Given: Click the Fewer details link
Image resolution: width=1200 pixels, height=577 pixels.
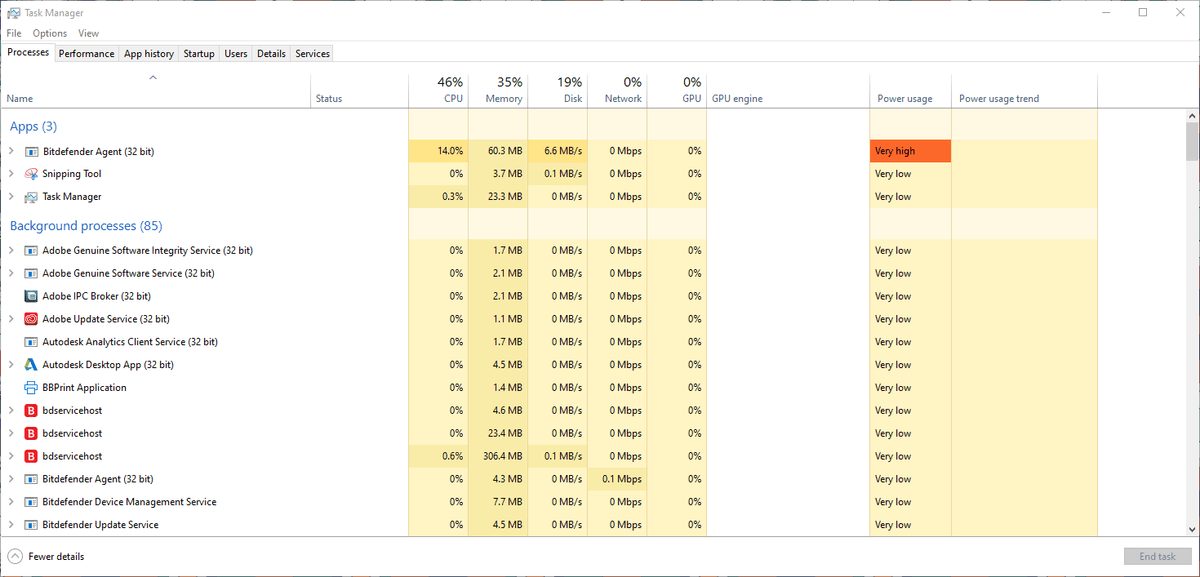Looking at the screenshot, I should 56,556.
